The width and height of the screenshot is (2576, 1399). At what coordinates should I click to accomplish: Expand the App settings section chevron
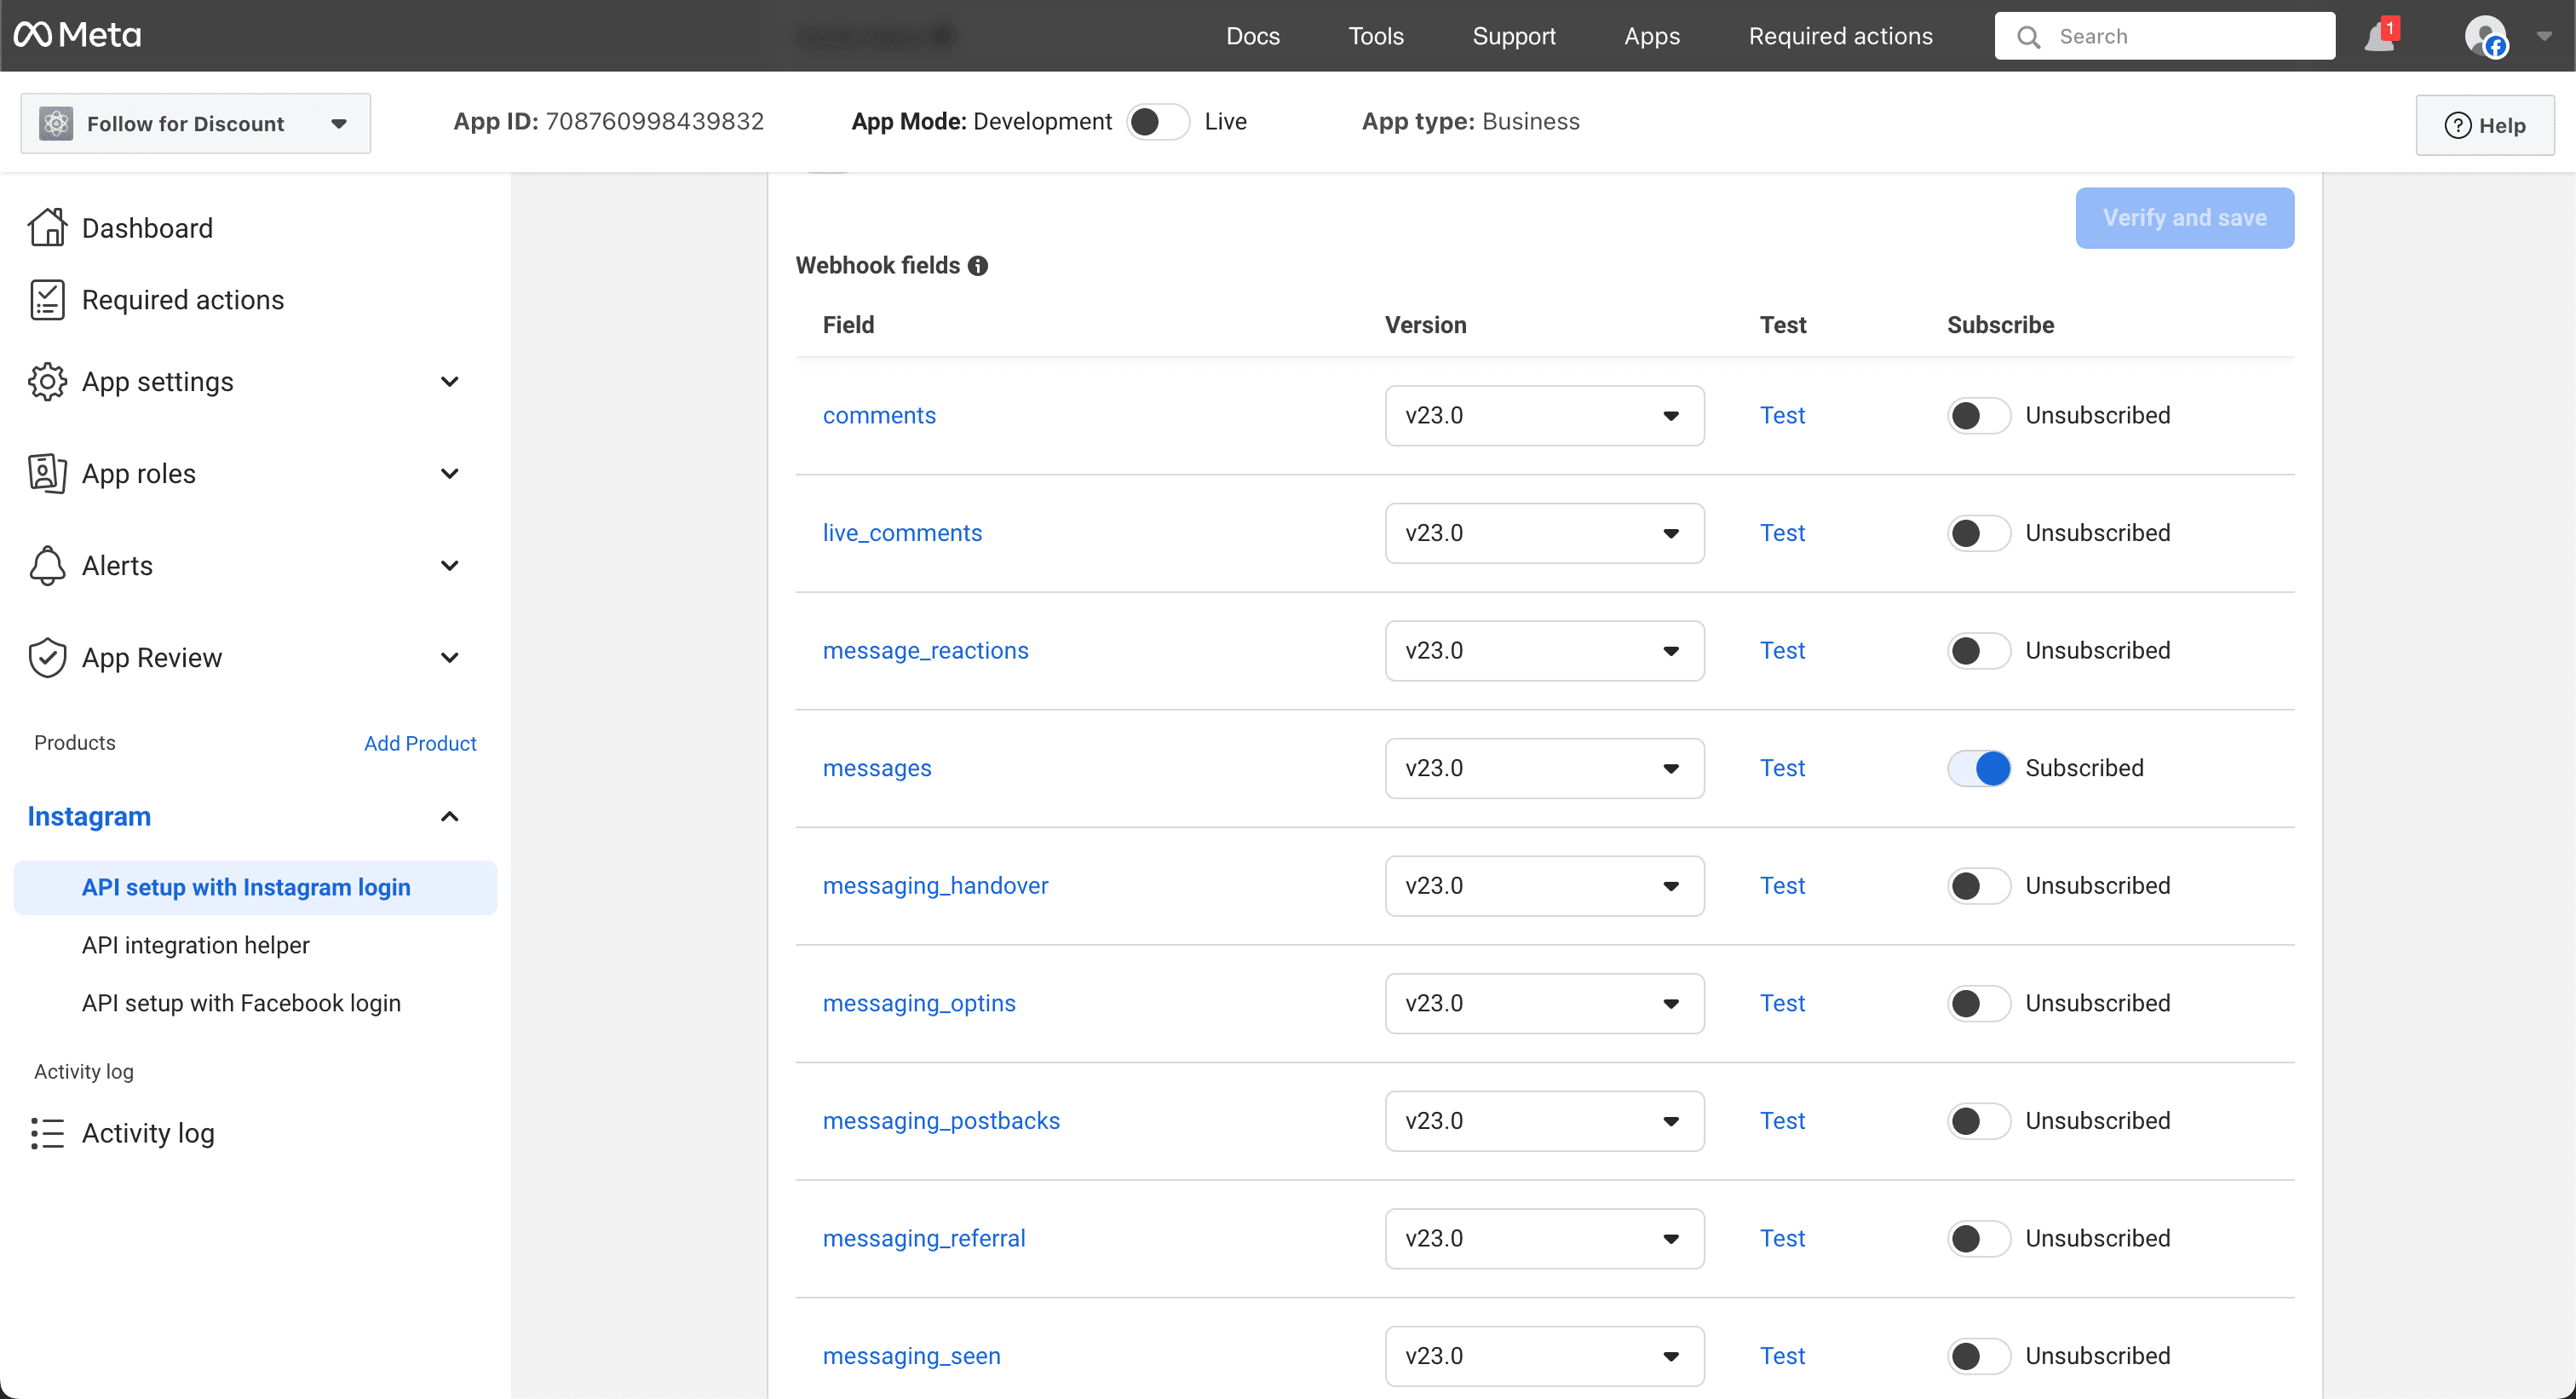pos(450,382)
